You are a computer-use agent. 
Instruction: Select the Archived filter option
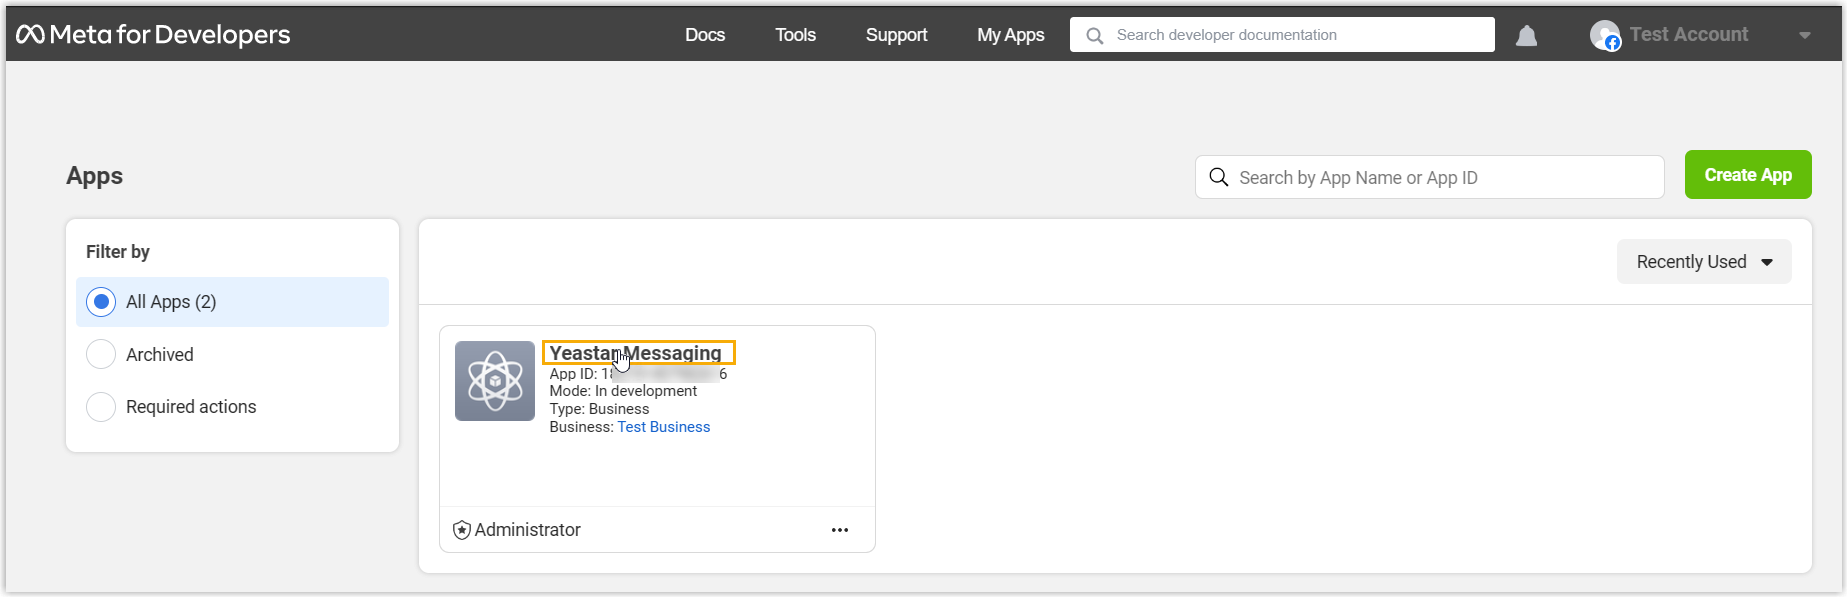click(102, 354)
